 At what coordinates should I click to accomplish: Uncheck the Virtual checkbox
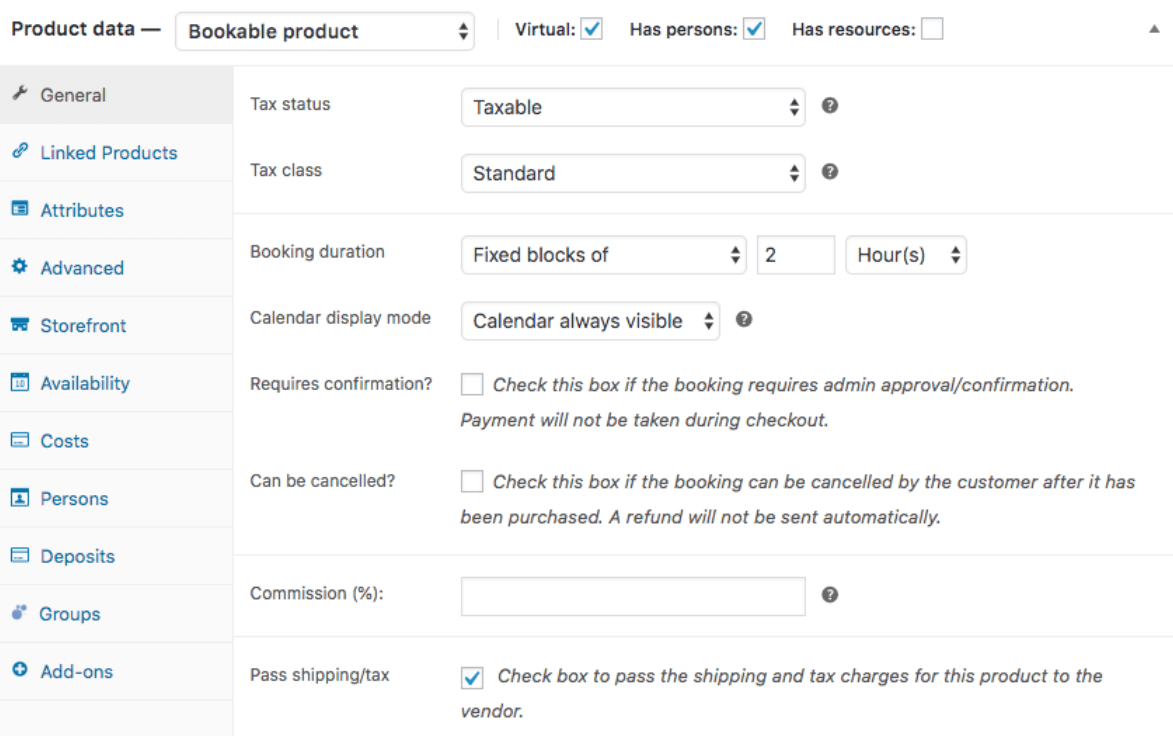tap(591, 30)
